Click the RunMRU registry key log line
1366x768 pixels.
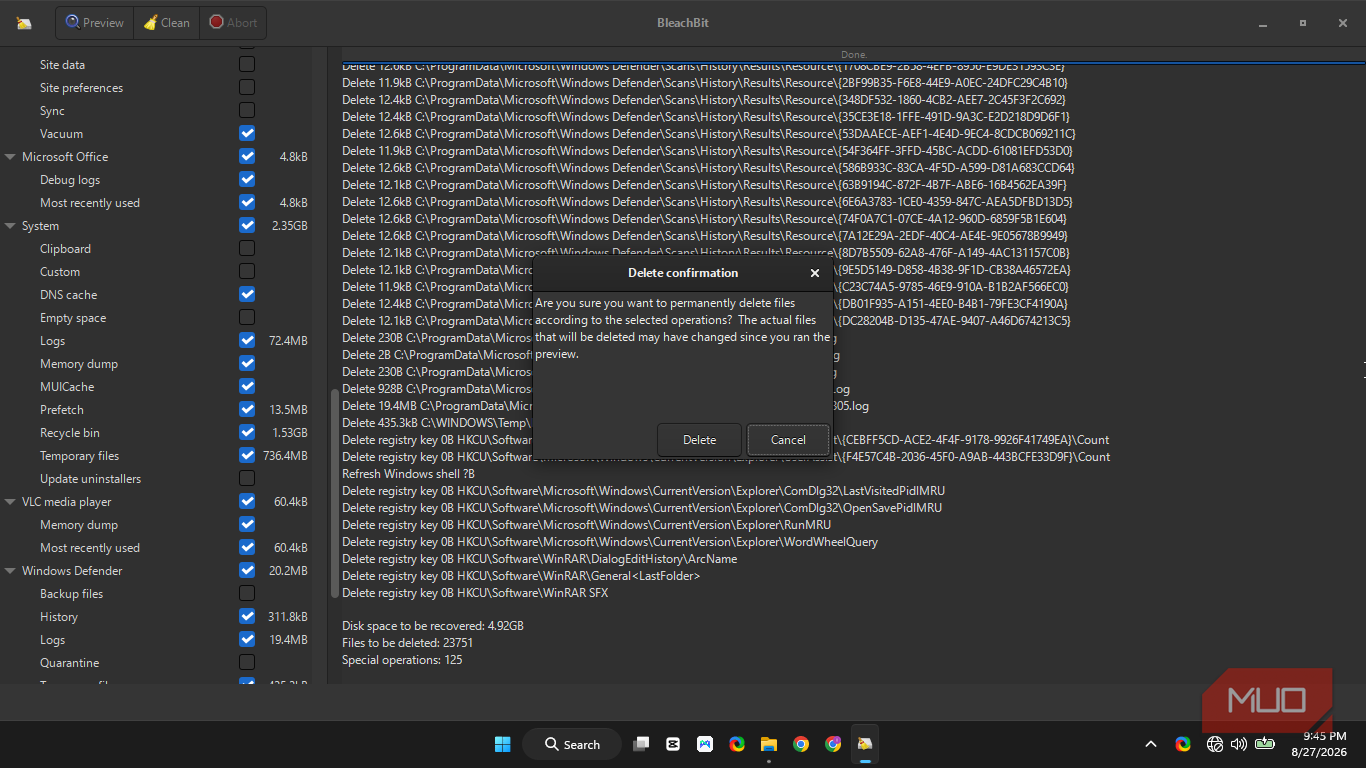tap(586, 525)
